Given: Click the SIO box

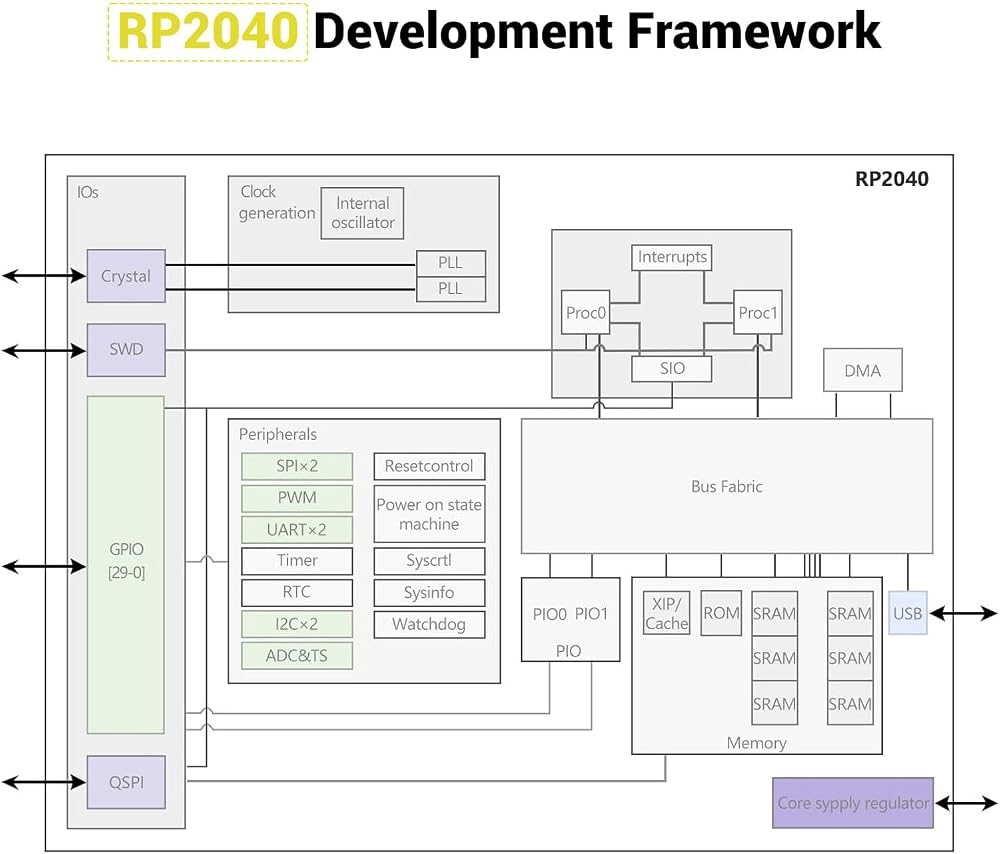Looking at the screenshot, I should (x=672, y=369).
